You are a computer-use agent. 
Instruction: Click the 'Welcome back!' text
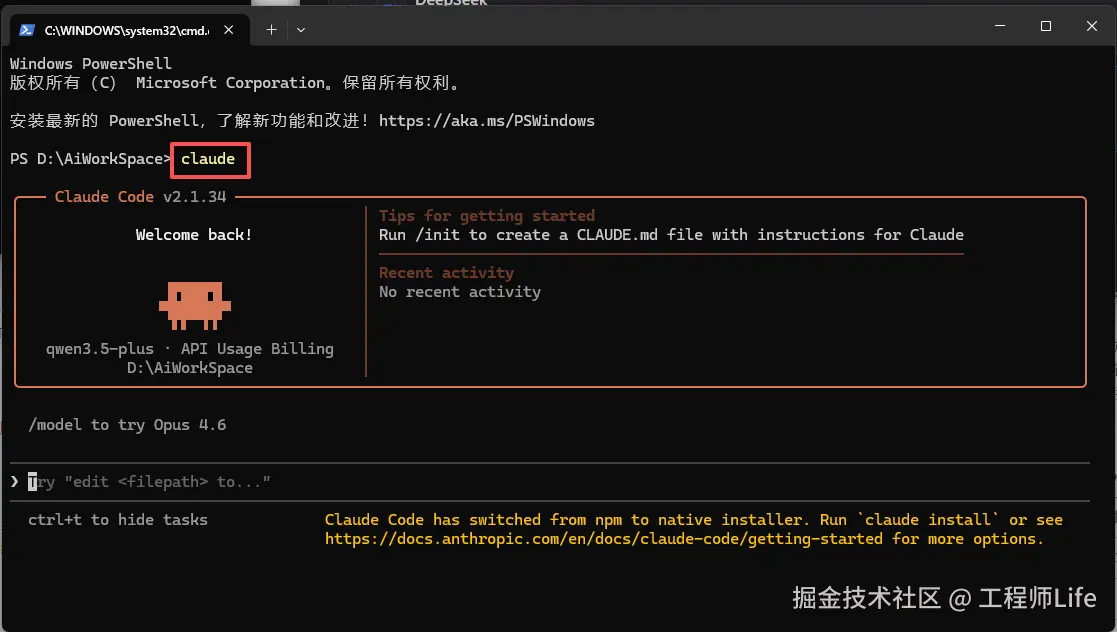pos(194,235)
